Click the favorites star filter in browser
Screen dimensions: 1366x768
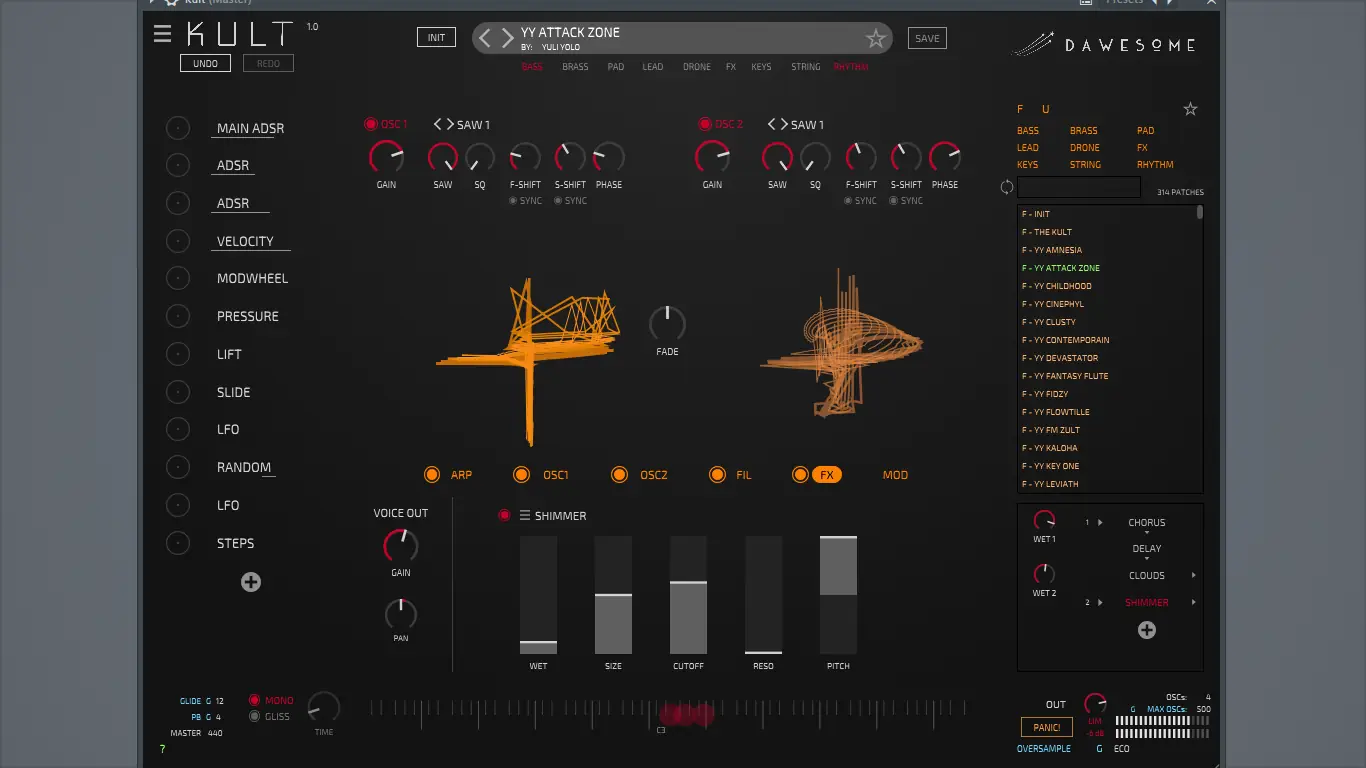click(1190, 109)
